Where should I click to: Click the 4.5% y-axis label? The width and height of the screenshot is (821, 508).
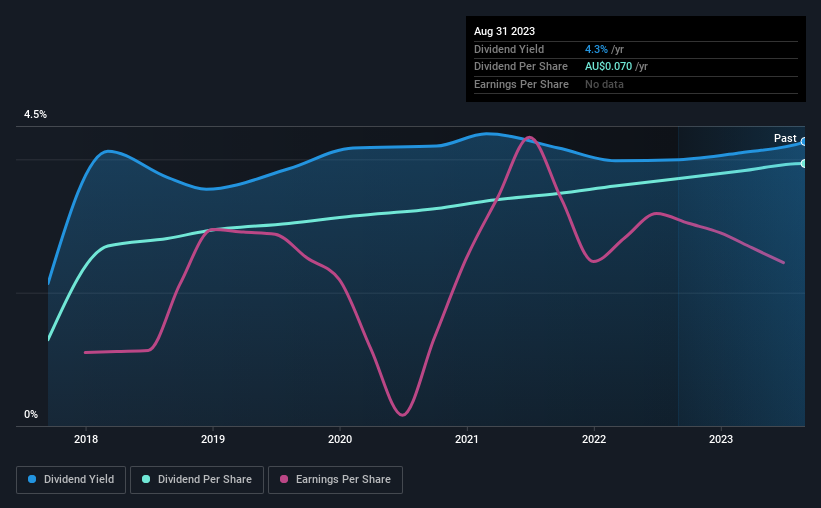[x=35, y=115]
